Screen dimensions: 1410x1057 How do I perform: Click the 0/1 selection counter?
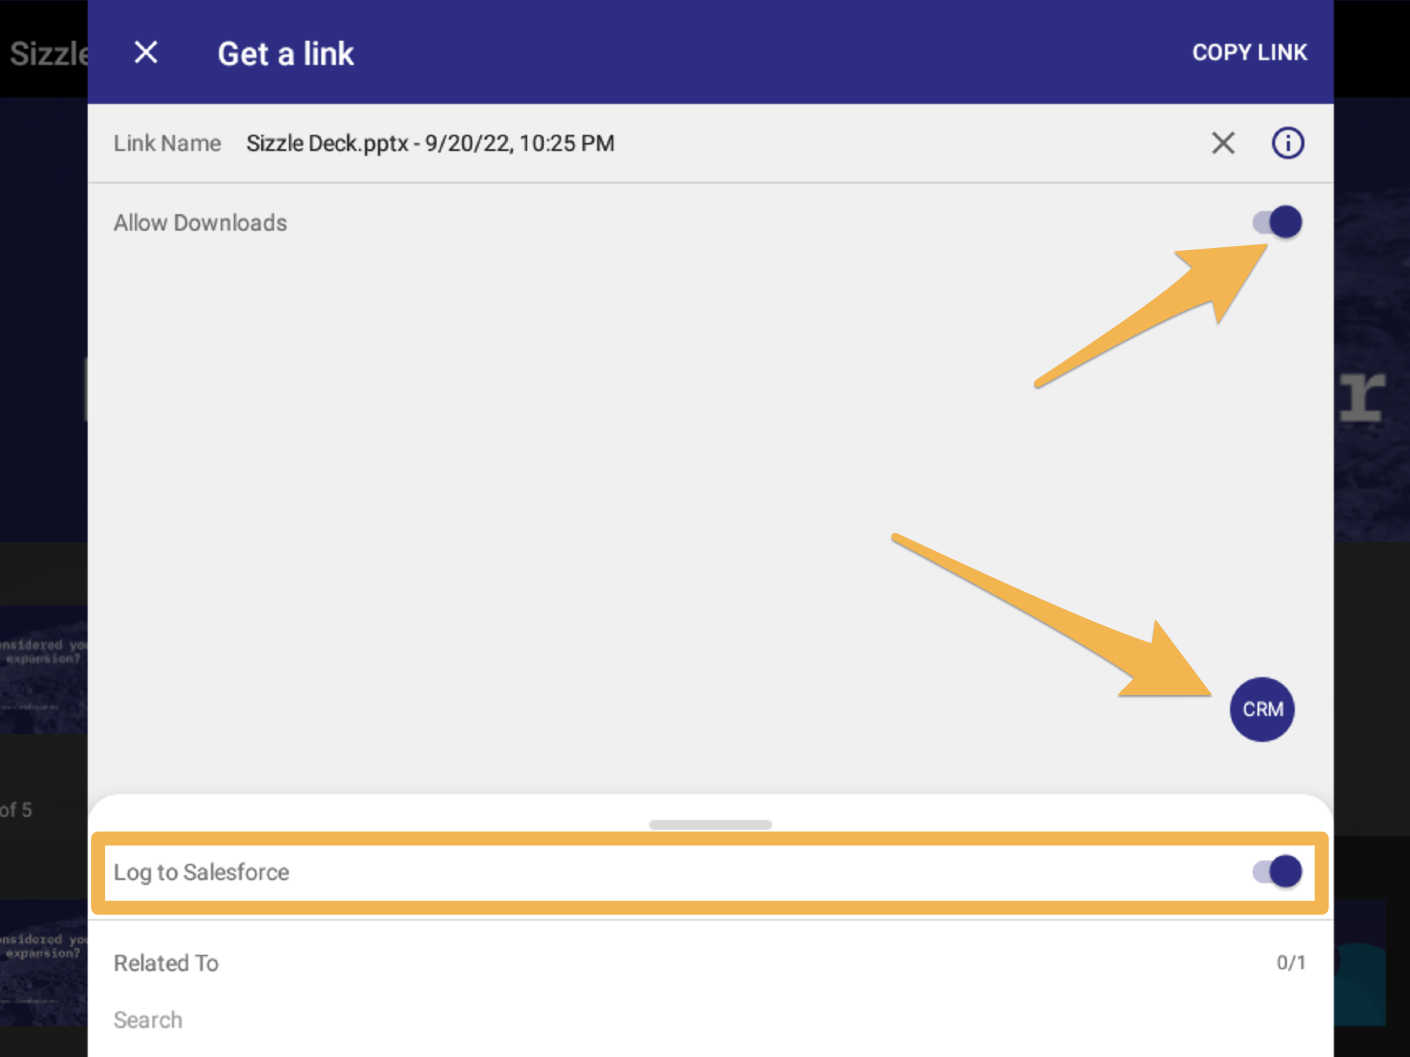1291,963
